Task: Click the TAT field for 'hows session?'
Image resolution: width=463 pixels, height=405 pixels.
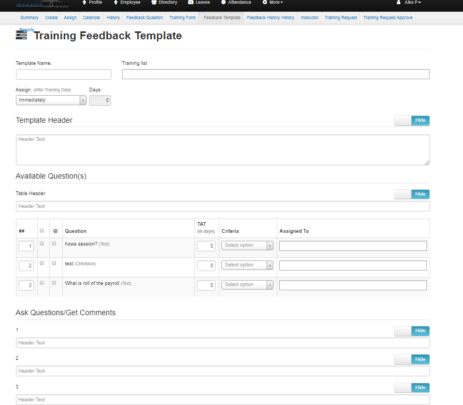Action: pyautogui.click(x=206, y=246)
